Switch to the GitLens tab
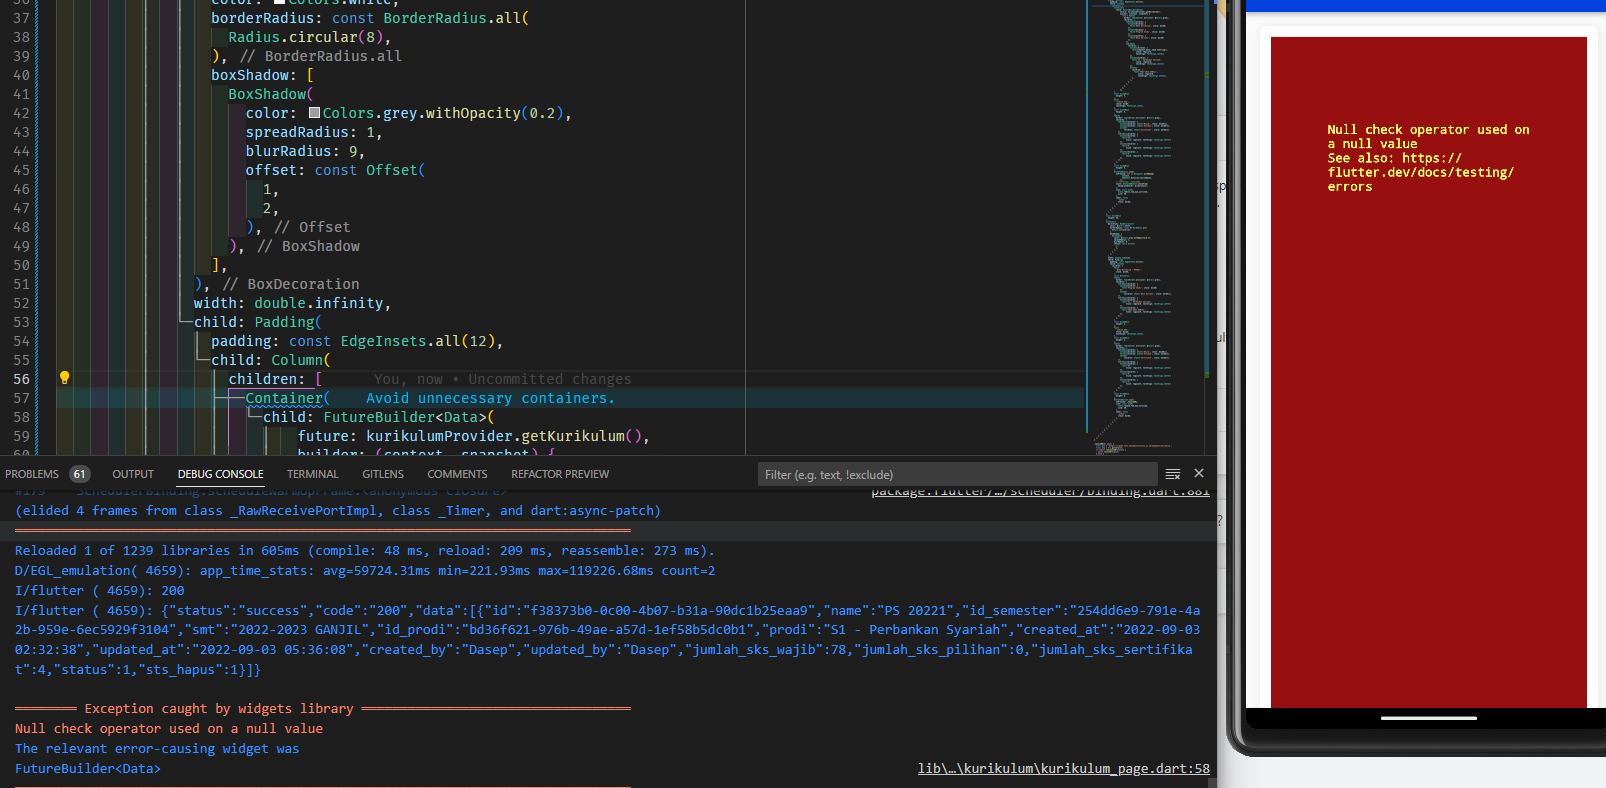This screenshot has width=1606, height=788. click(x=383, y=474)
